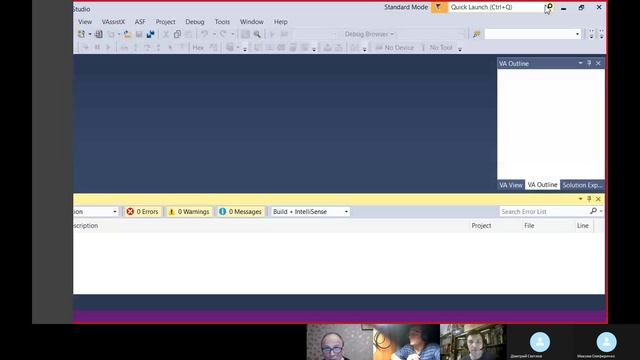Sort by the Project column header
640x360 pixels.
click(481, 225)
